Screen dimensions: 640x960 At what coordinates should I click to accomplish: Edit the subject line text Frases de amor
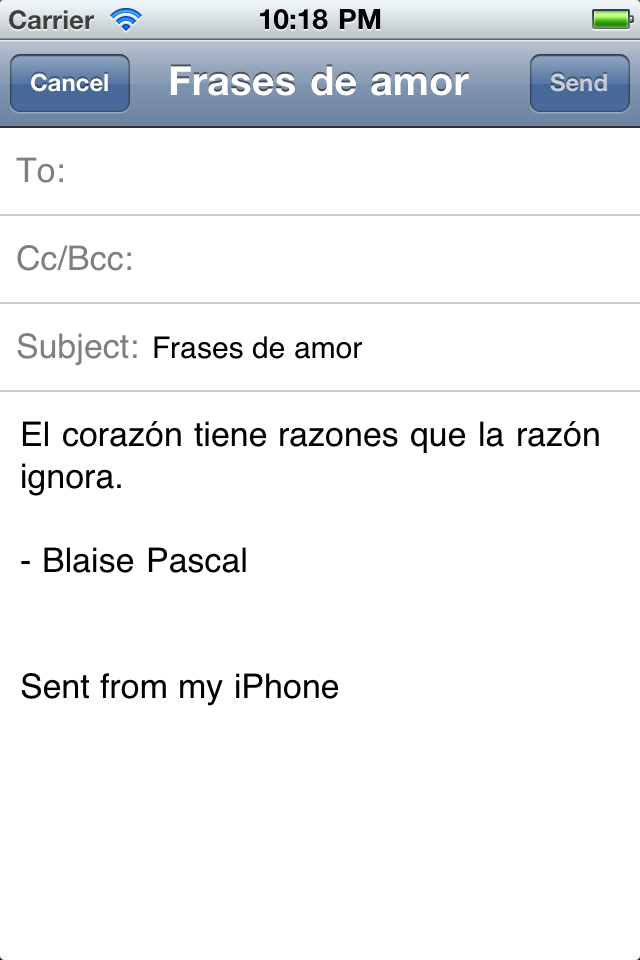257,348
